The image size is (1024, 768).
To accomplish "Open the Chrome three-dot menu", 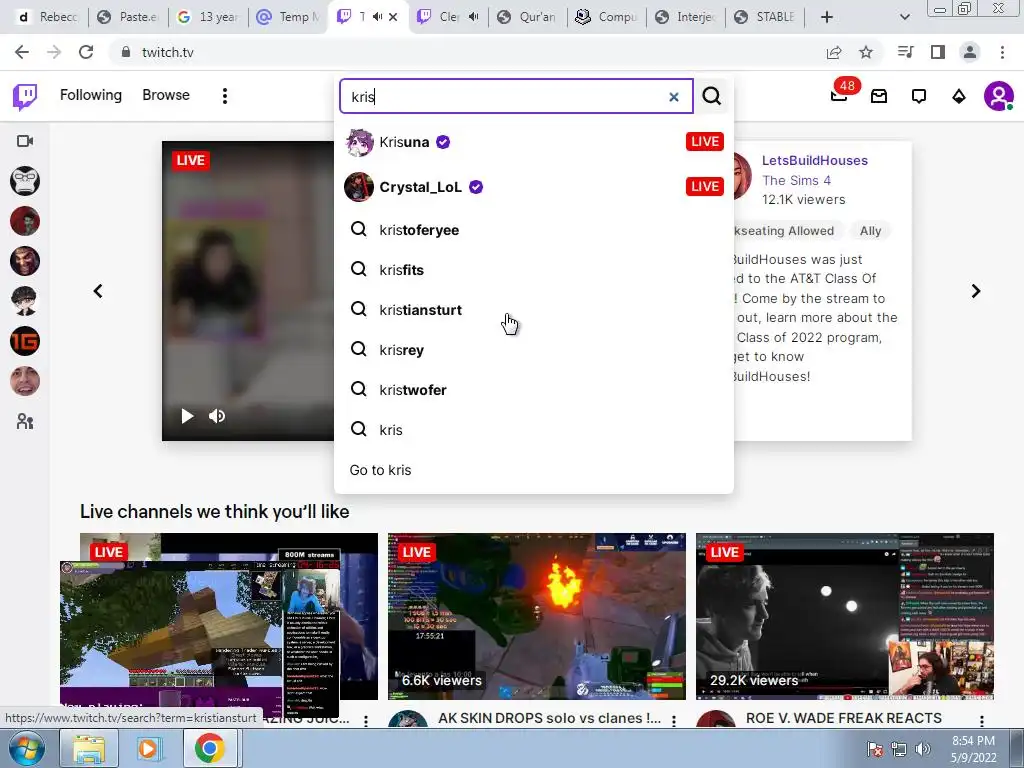I will [x=1002, y=52].
